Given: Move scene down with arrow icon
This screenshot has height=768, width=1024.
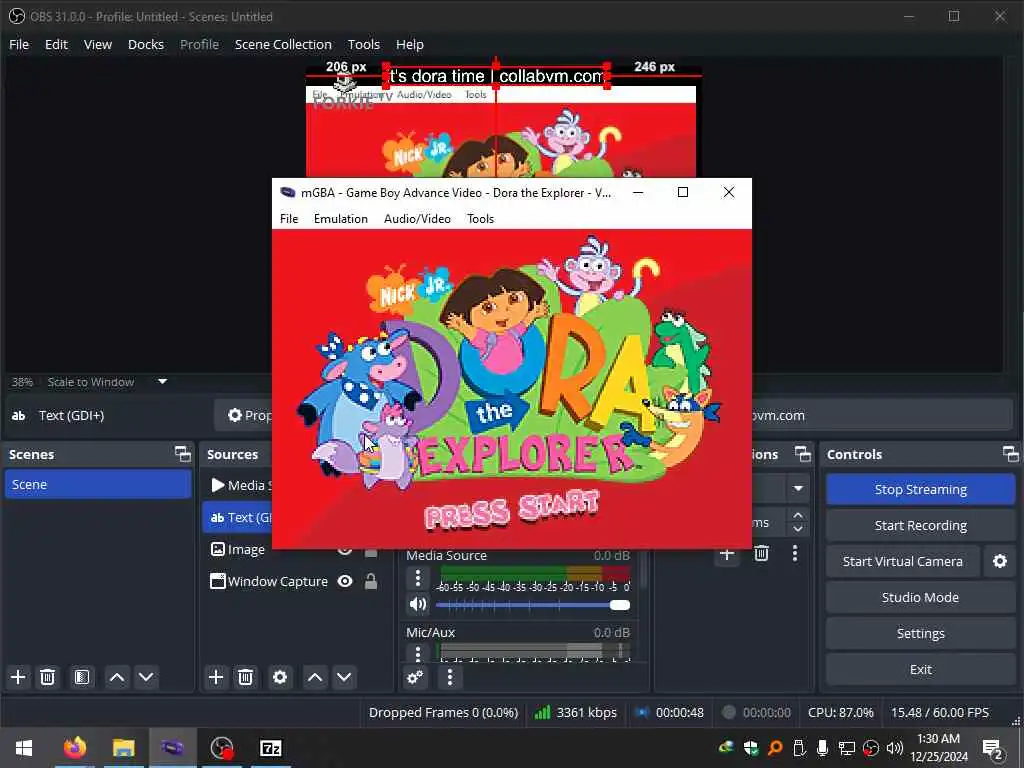Looking at the screenshot, I should [x=146, y=677].
